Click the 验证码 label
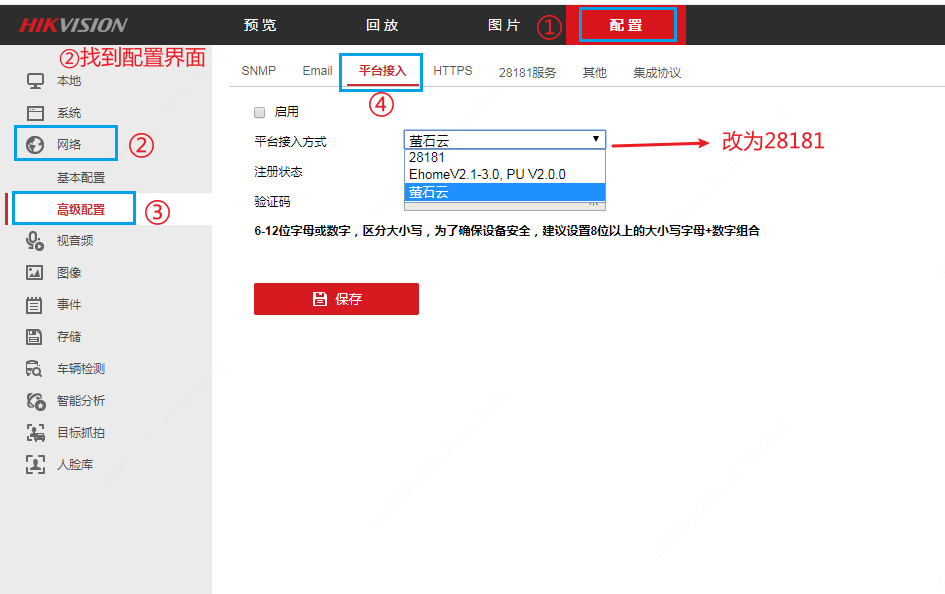945x594 pixels. 272,202
